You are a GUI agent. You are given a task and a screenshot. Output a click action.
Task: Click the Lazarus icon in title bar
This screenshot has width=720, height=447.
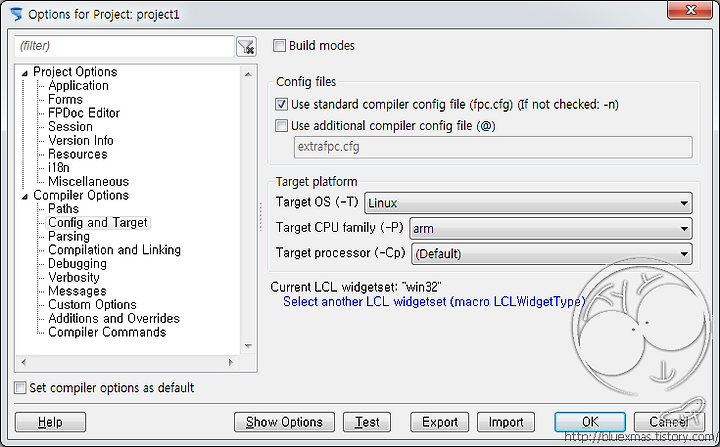point(16,14)
